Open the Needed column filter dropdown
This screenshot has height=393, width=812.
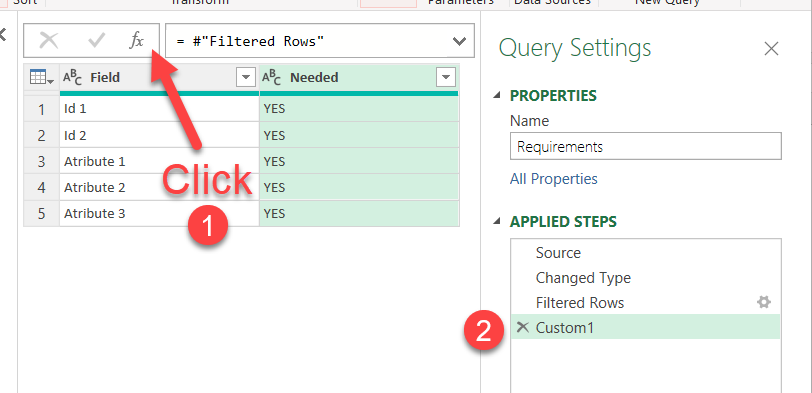coord(446,78)
